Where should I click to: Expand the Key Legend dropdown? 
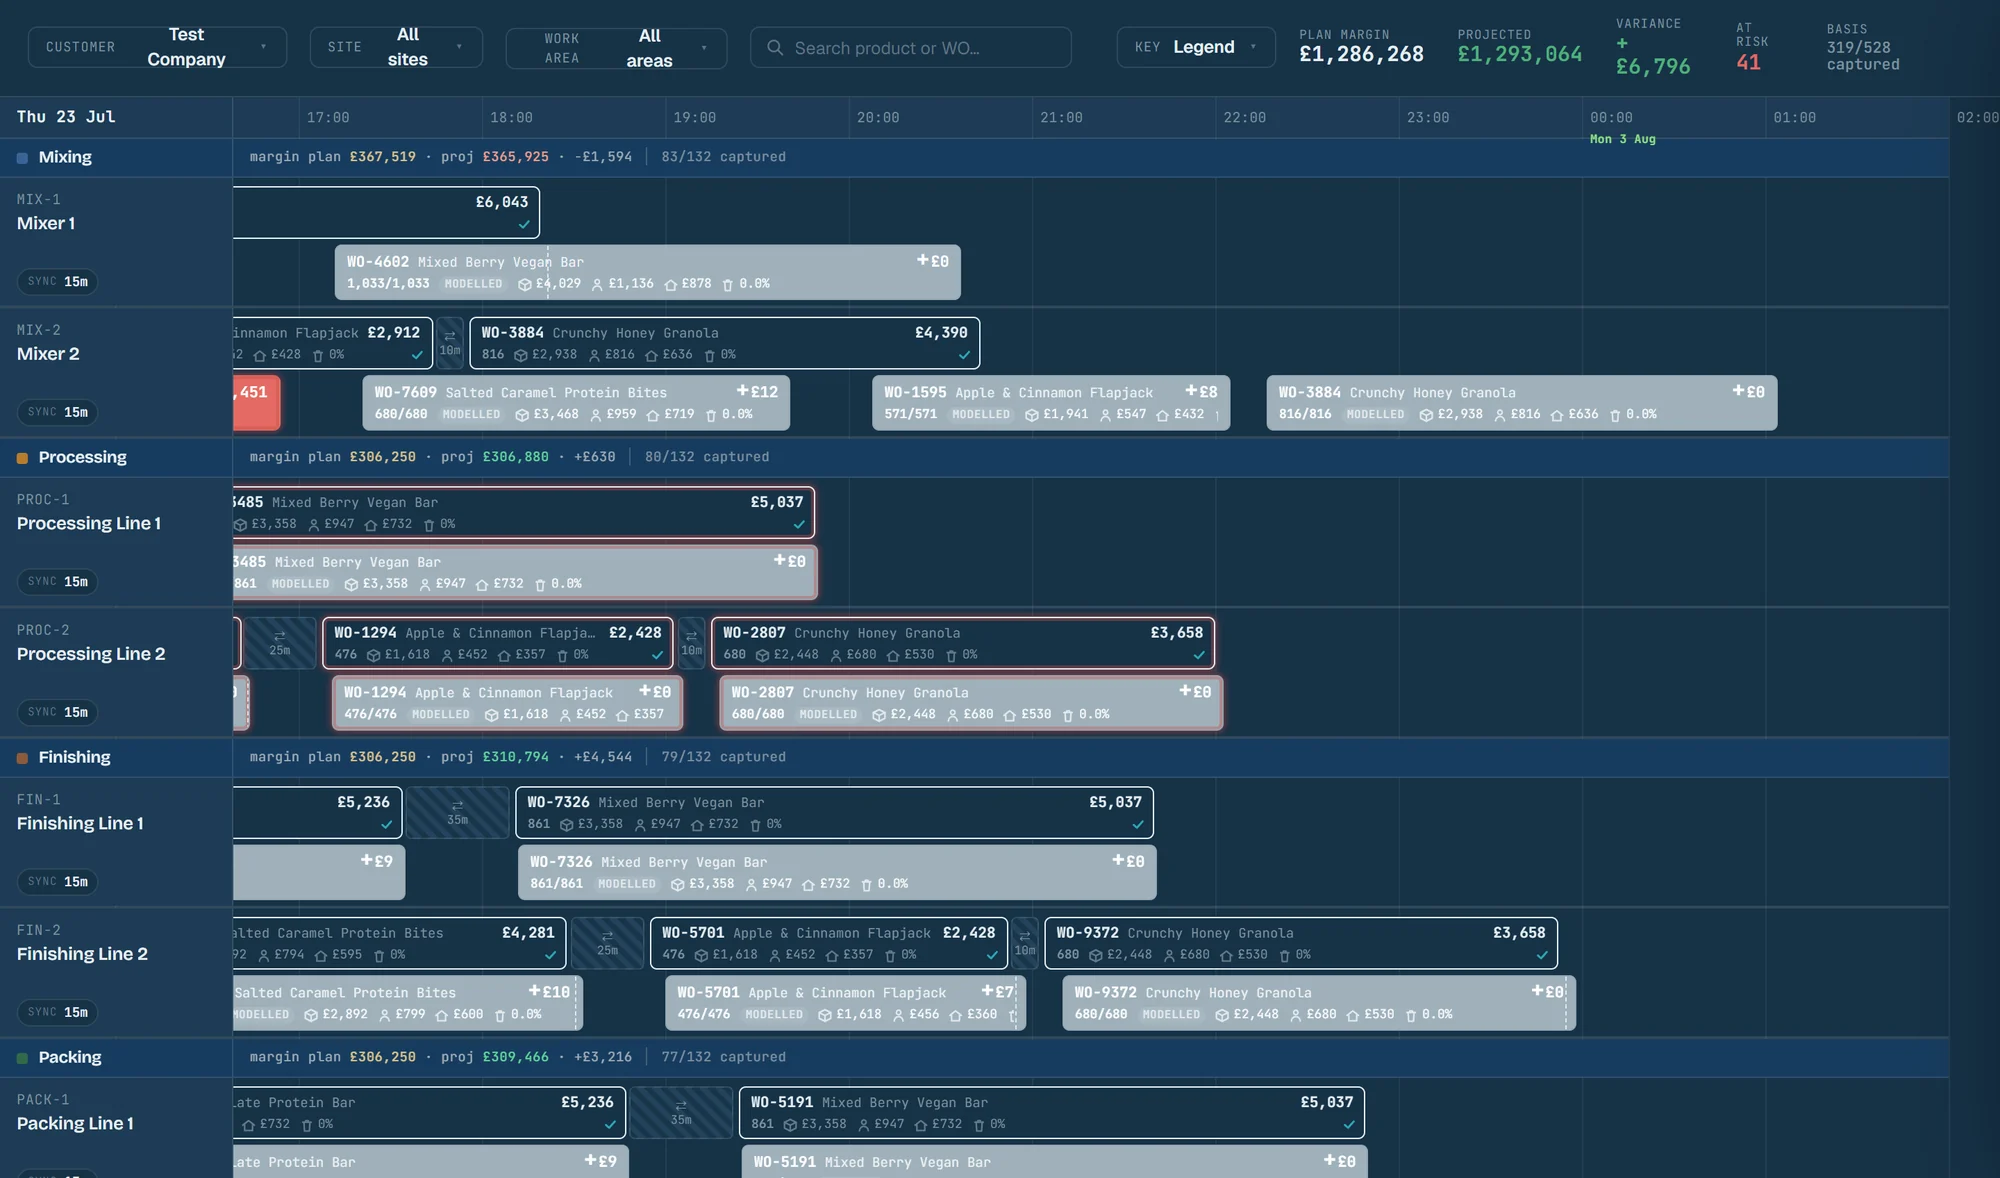coord(1196,47)
